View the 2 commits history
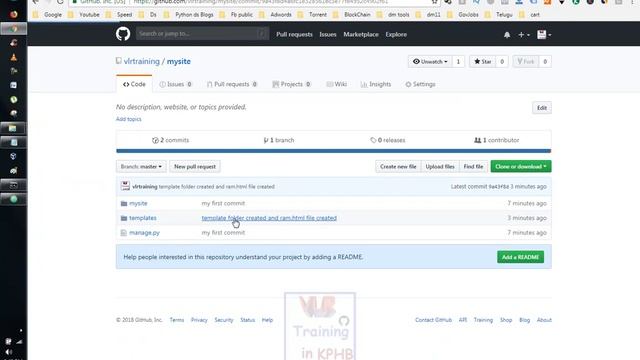The height and width of the screenshot is (360, 640). (x=170, y=140)
